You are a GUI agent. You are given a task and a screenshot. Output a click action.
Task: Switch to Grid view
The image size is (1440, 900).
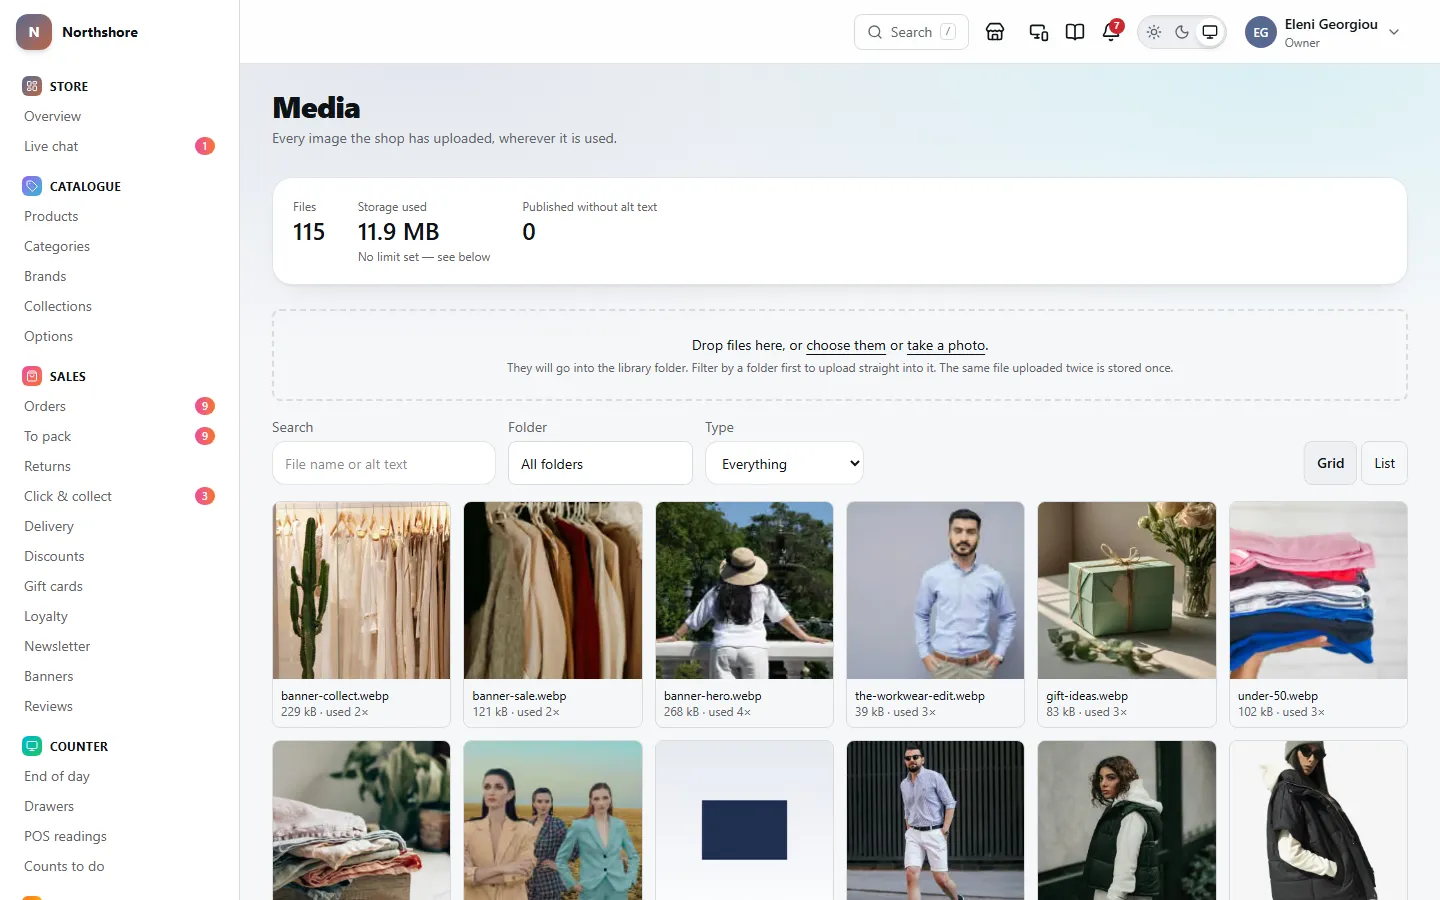click(1330, 463)
